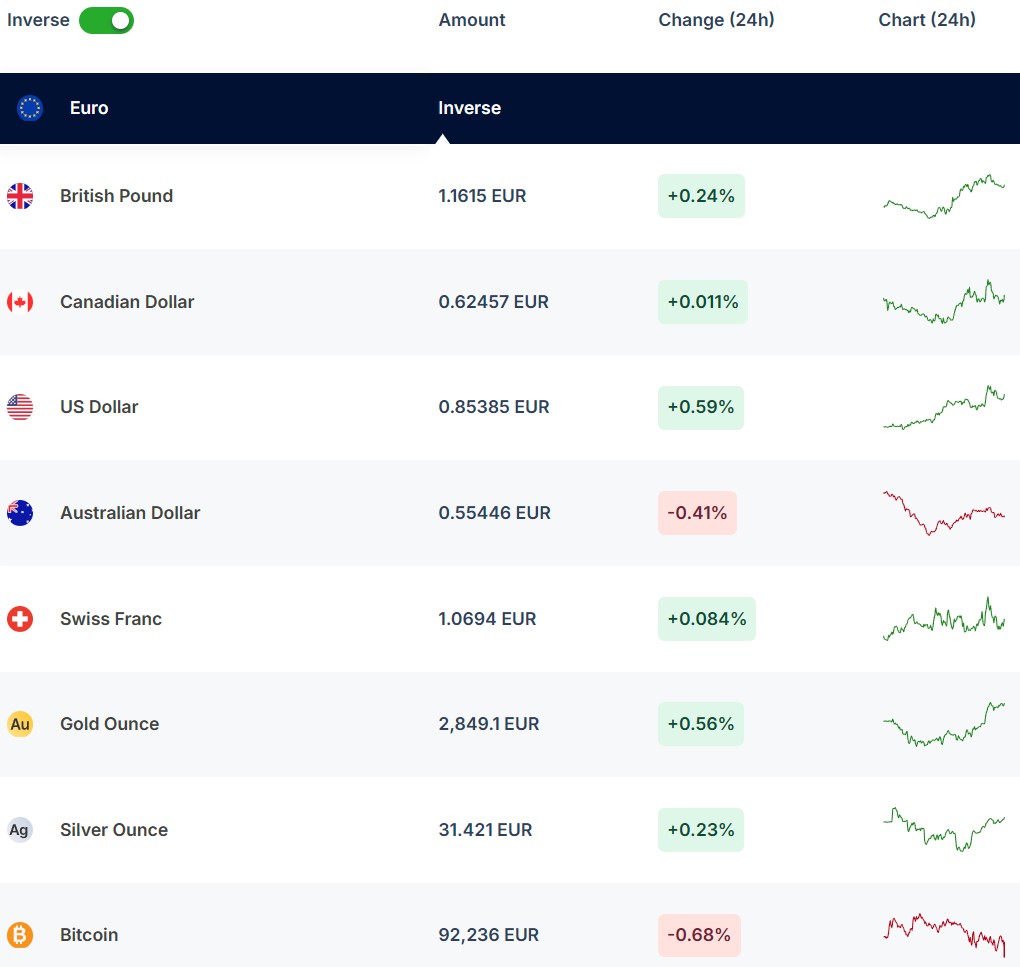This screenshot has width=1020, height=967.
Task: Toggle the Inverse switch off
Action: [x=106, y=20]
